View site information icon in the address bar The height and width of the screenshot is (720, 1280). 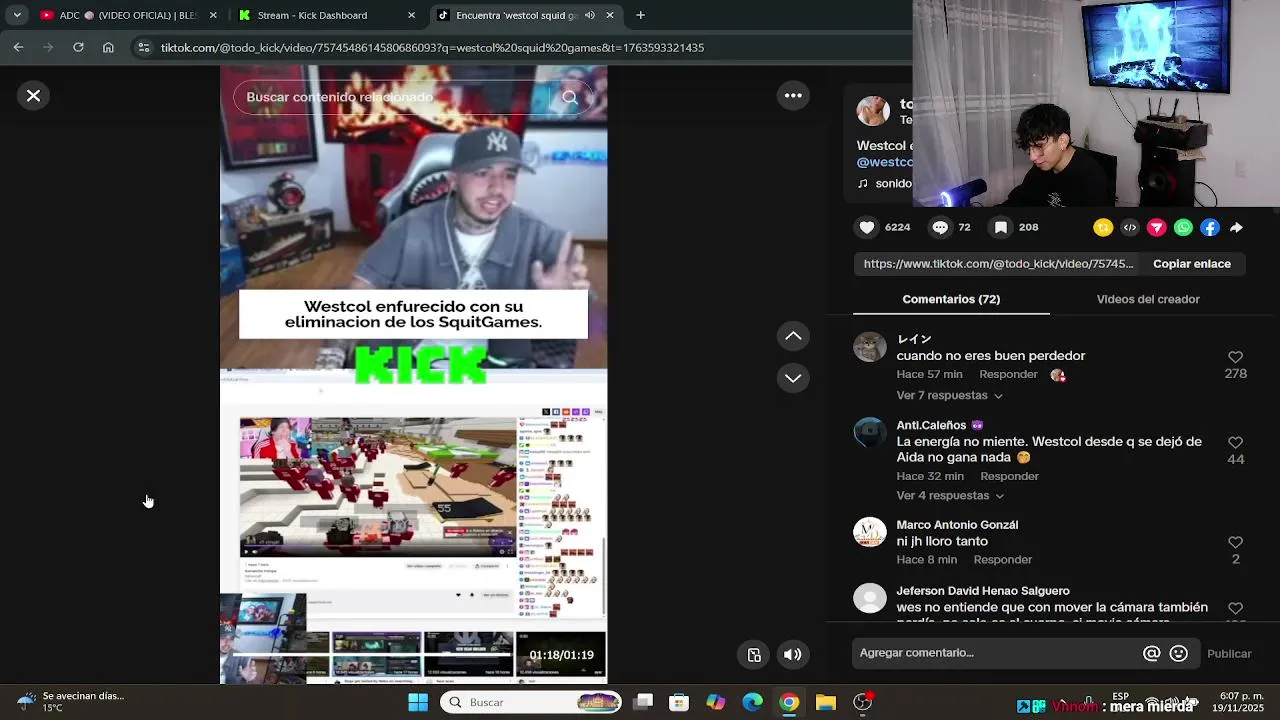click(144, 47)
